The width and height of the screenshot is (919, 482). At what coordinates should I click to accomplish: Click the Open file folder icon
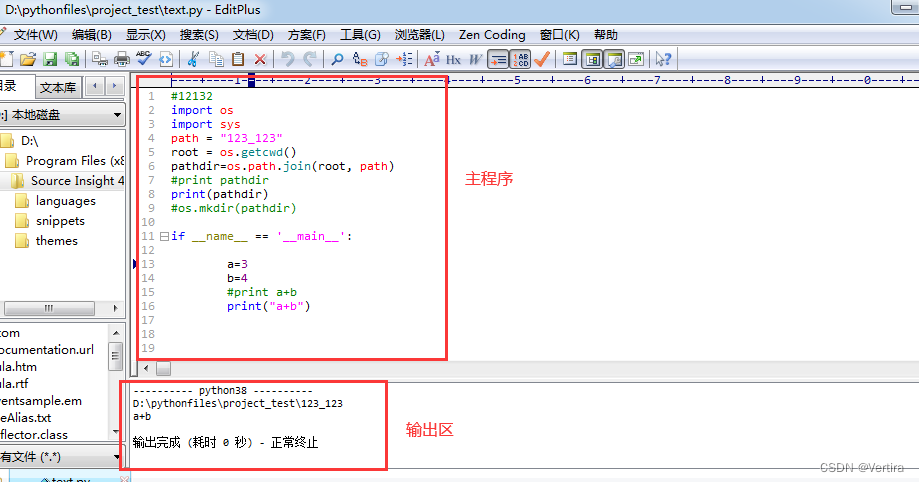point(28,59)
